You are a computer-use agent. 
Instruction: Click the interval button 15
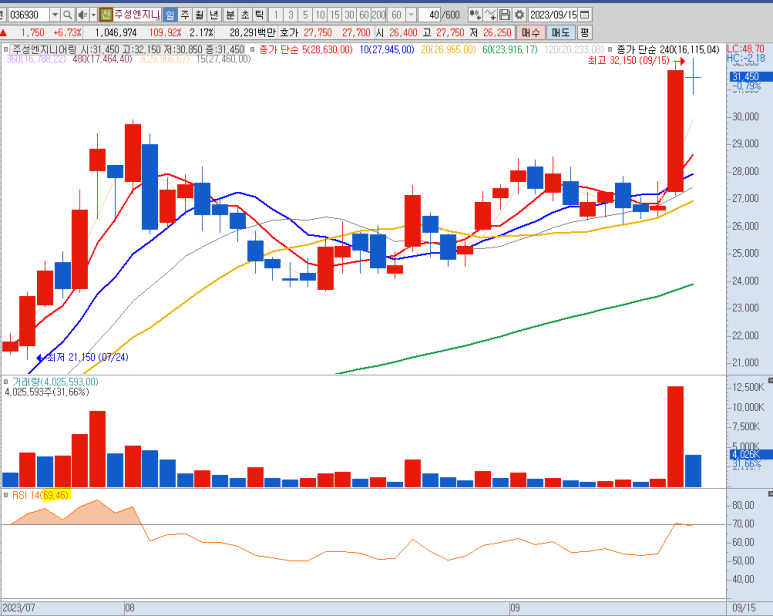point(335,15)
